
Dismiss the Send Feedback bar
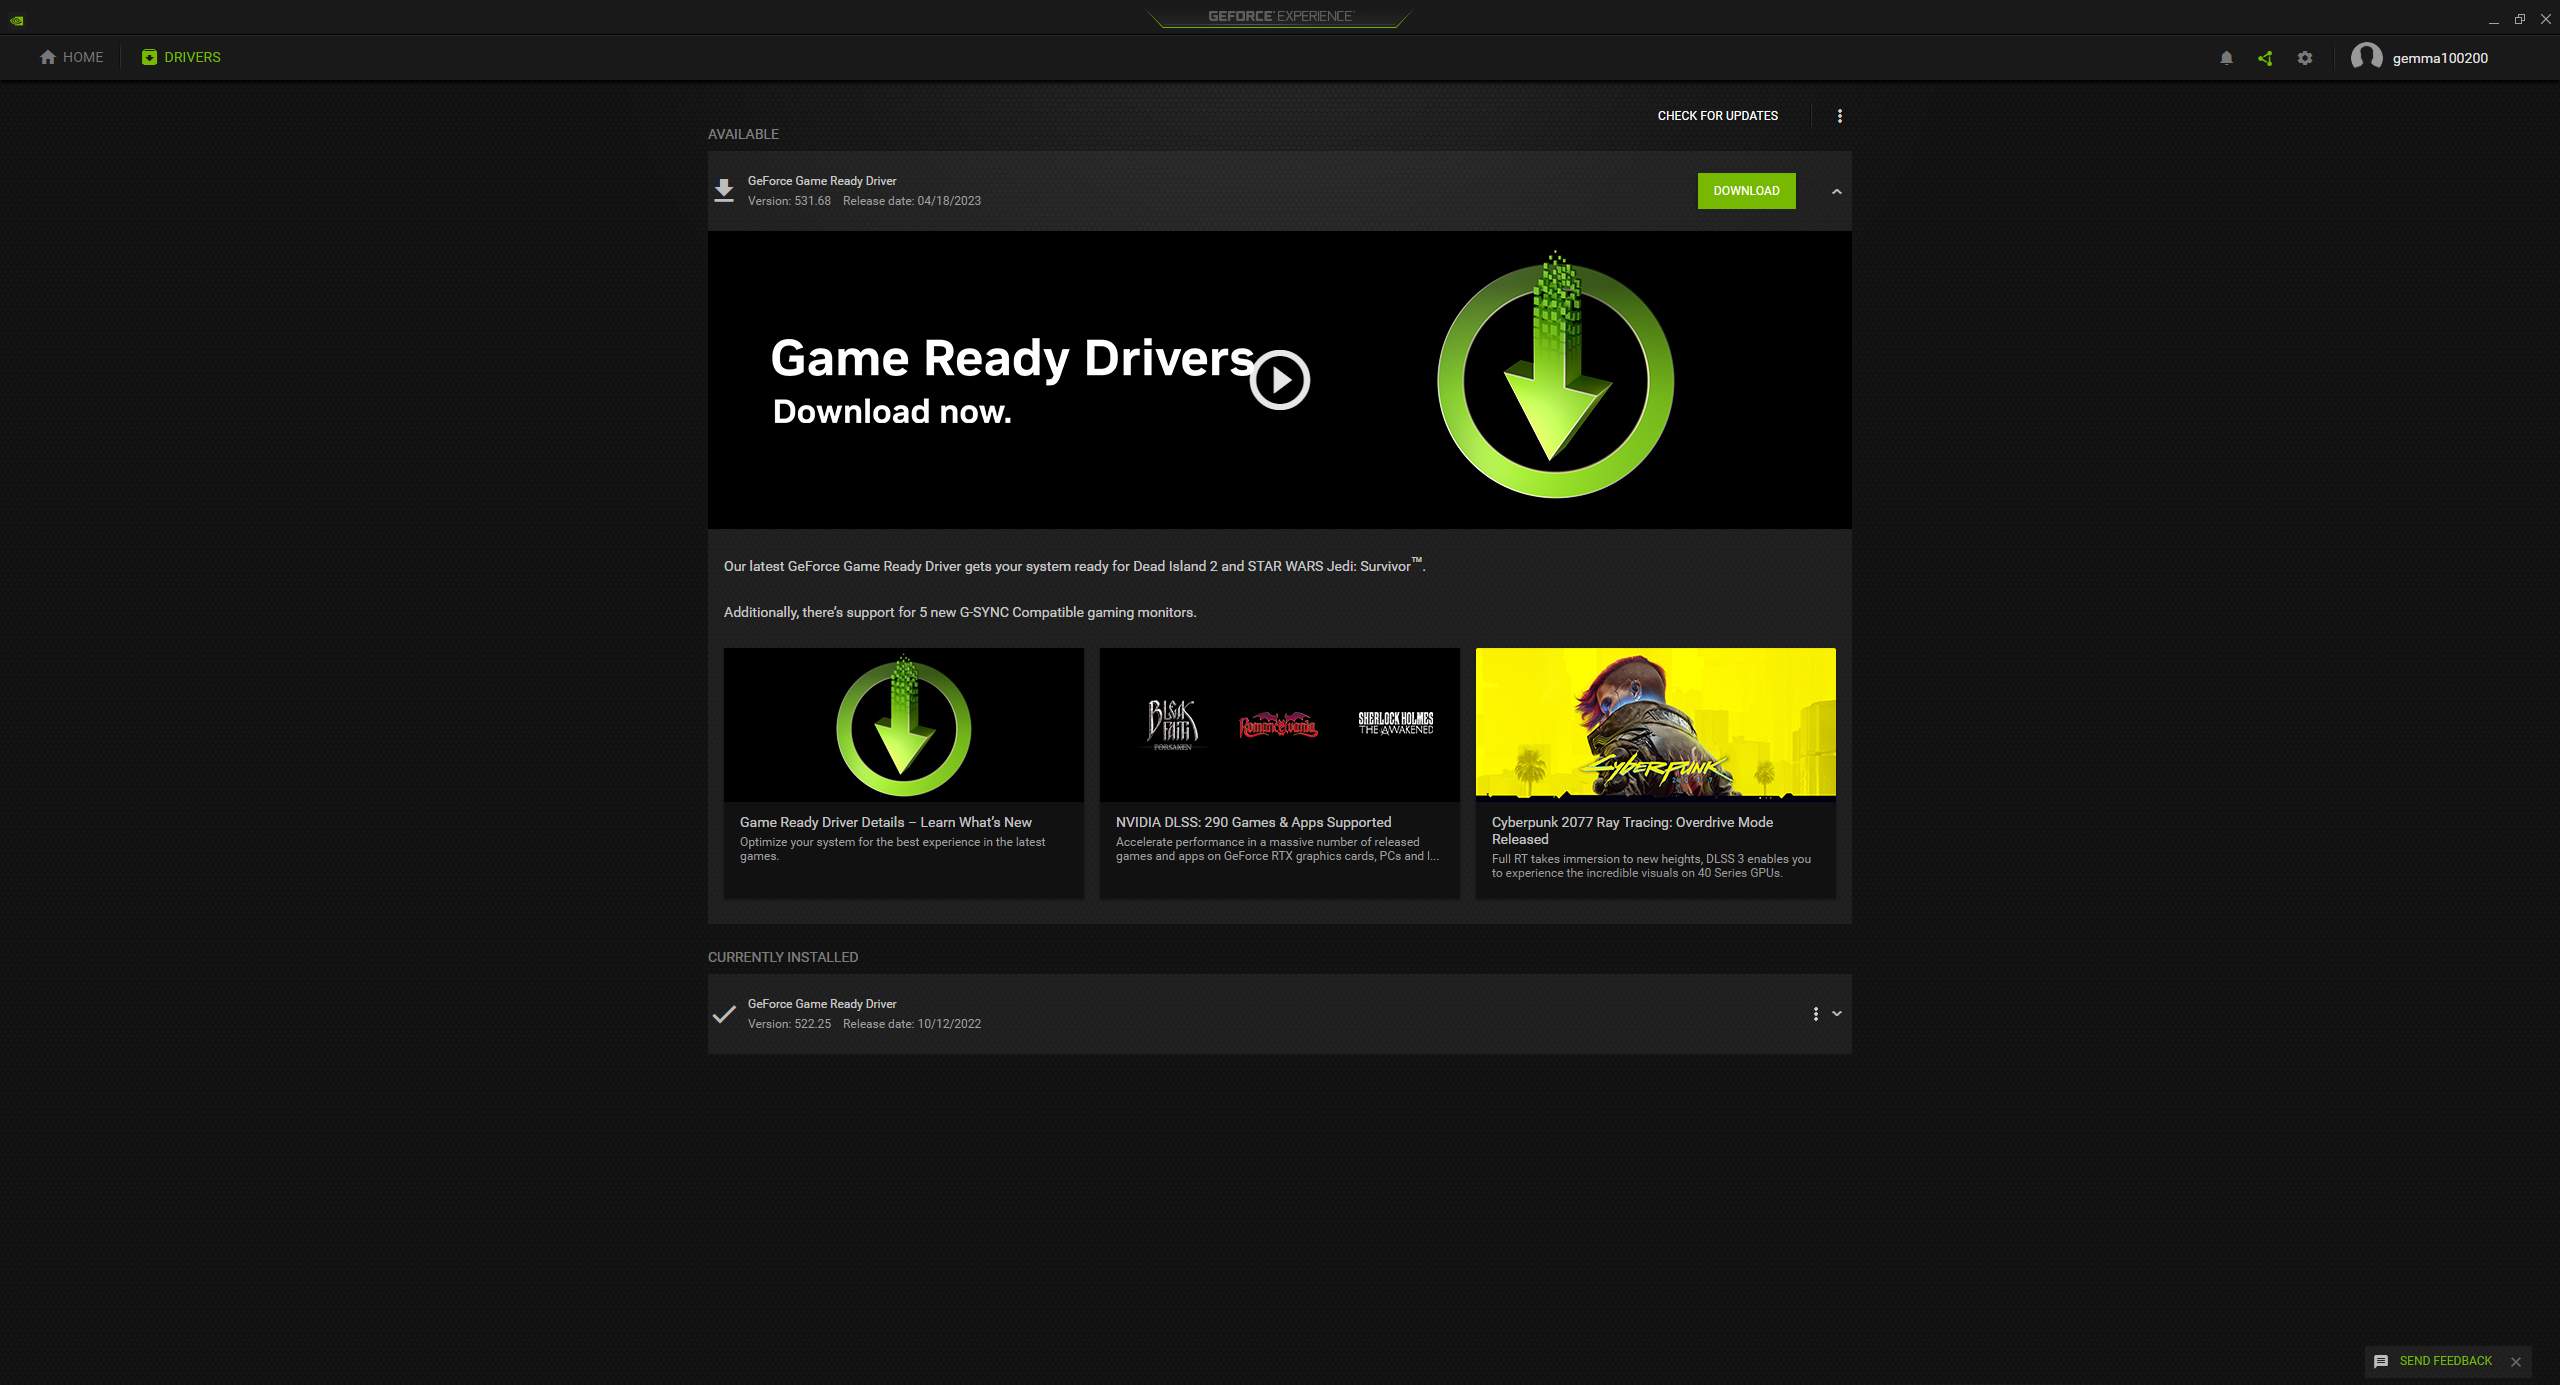point(2516,1362)
